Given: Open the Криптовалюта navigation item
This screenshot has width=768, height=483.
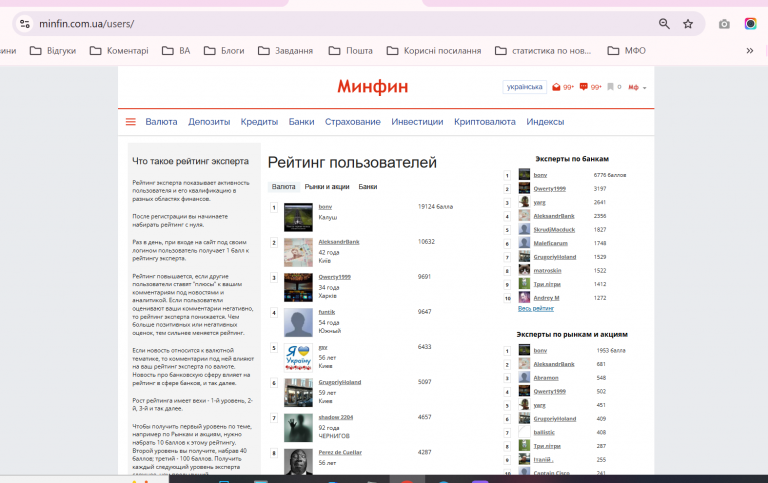Looking at the screenshot, I should coord(485,121).
